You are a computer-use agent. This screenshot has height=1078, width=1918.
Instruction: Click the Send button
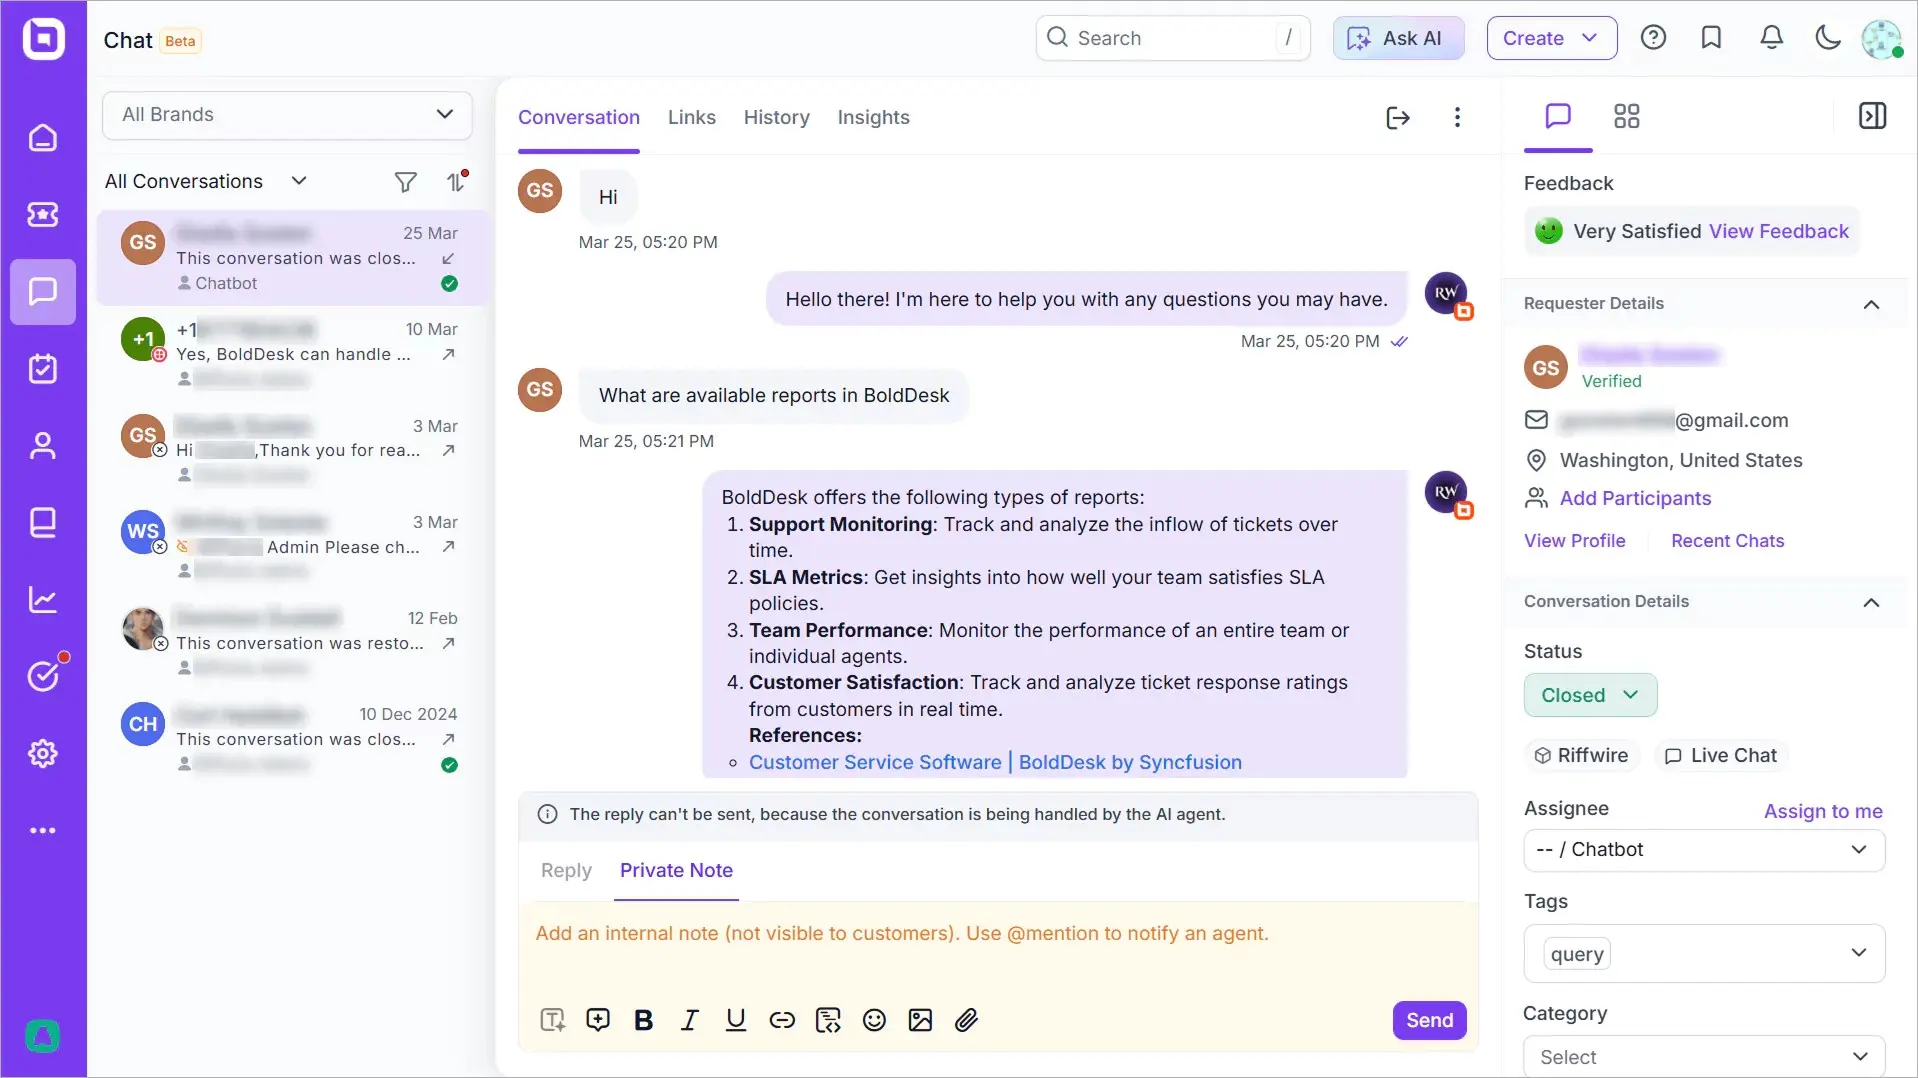point(1429,1020)
